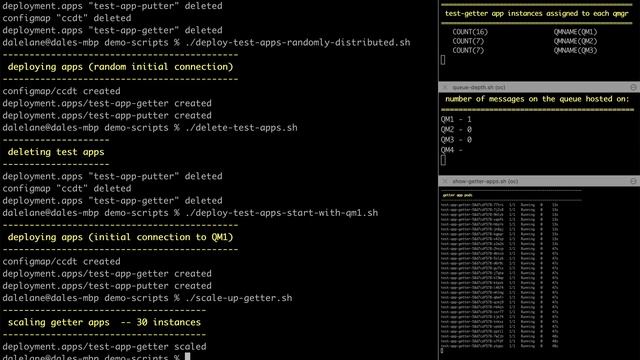Click the round icon on show-getter-apps.sh title bar

click(x=633, y=181)
